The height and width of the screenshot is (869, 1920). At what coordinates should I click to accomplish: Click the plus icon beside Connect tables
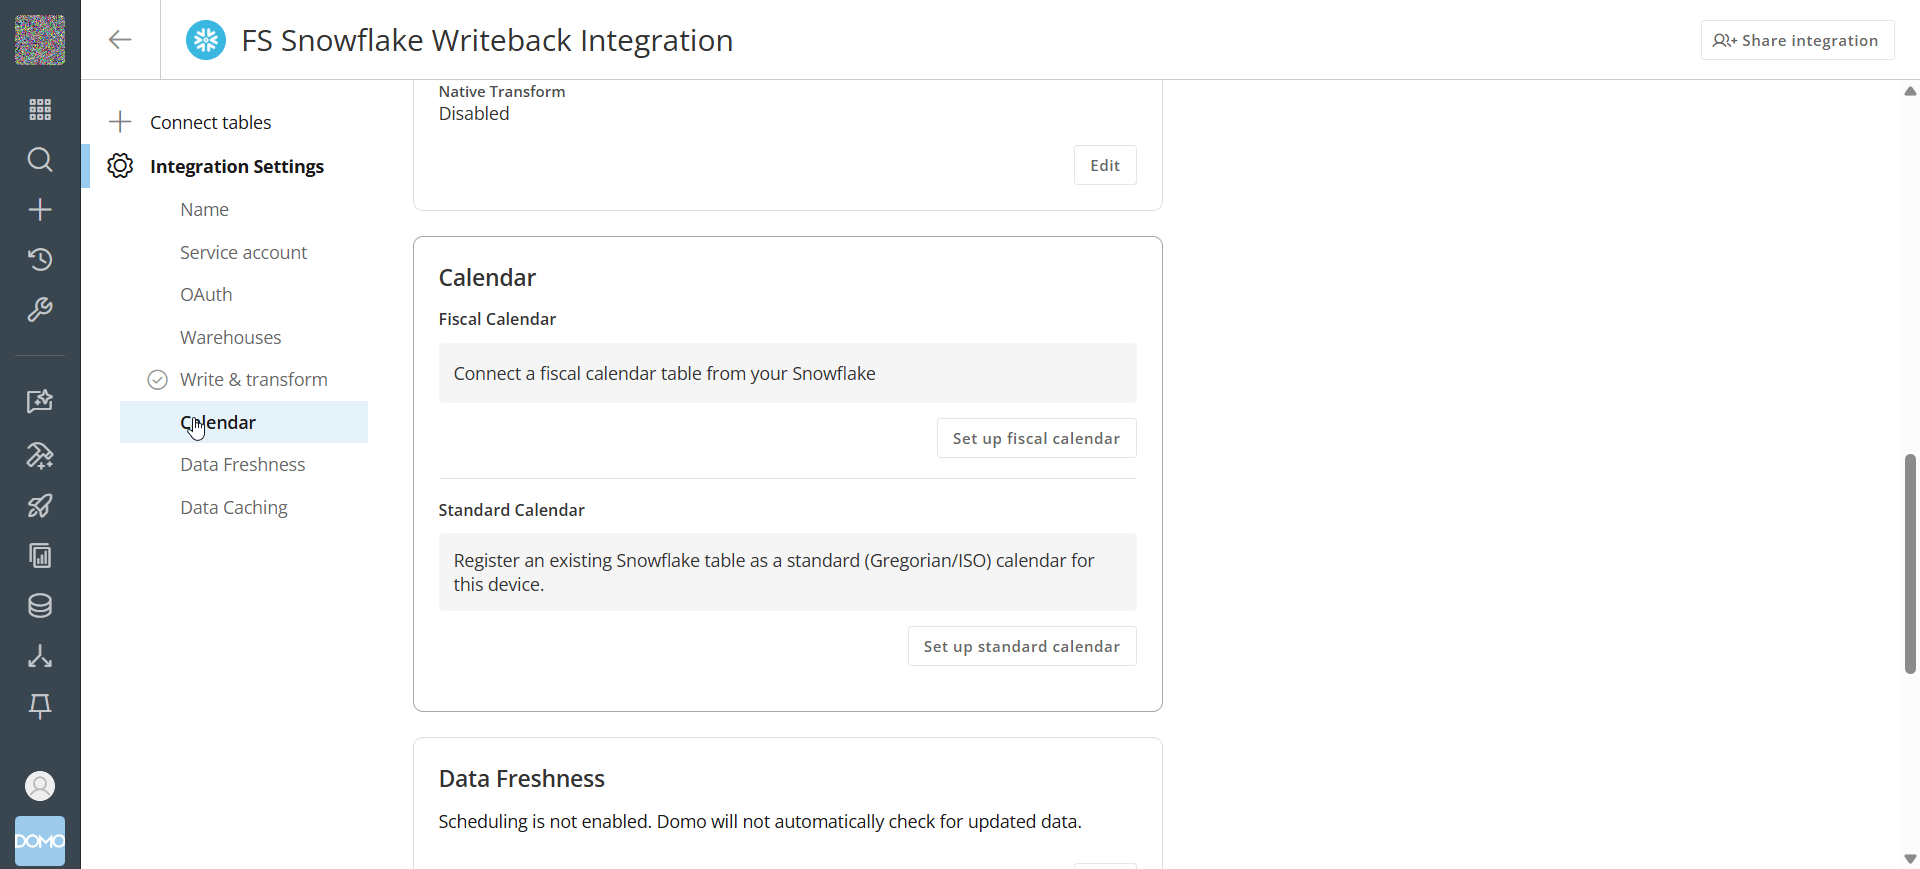[x=120, y=122]
